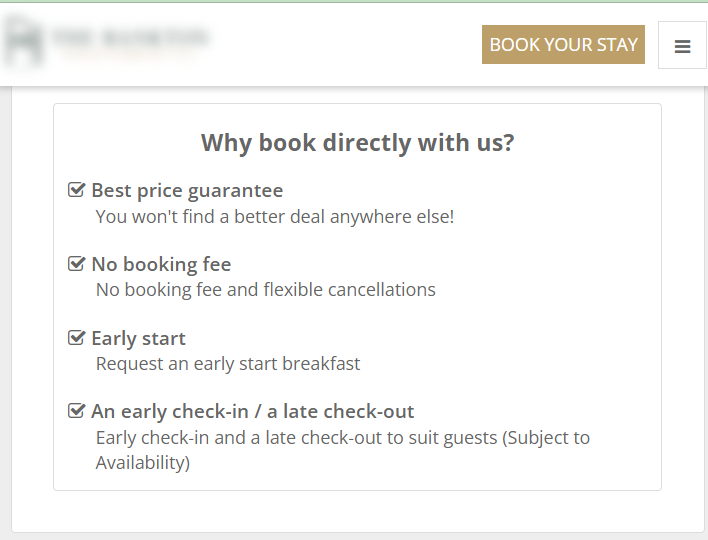Click the Book Your Stay button
The image size is (708, 540).
[x=563, y=45]
